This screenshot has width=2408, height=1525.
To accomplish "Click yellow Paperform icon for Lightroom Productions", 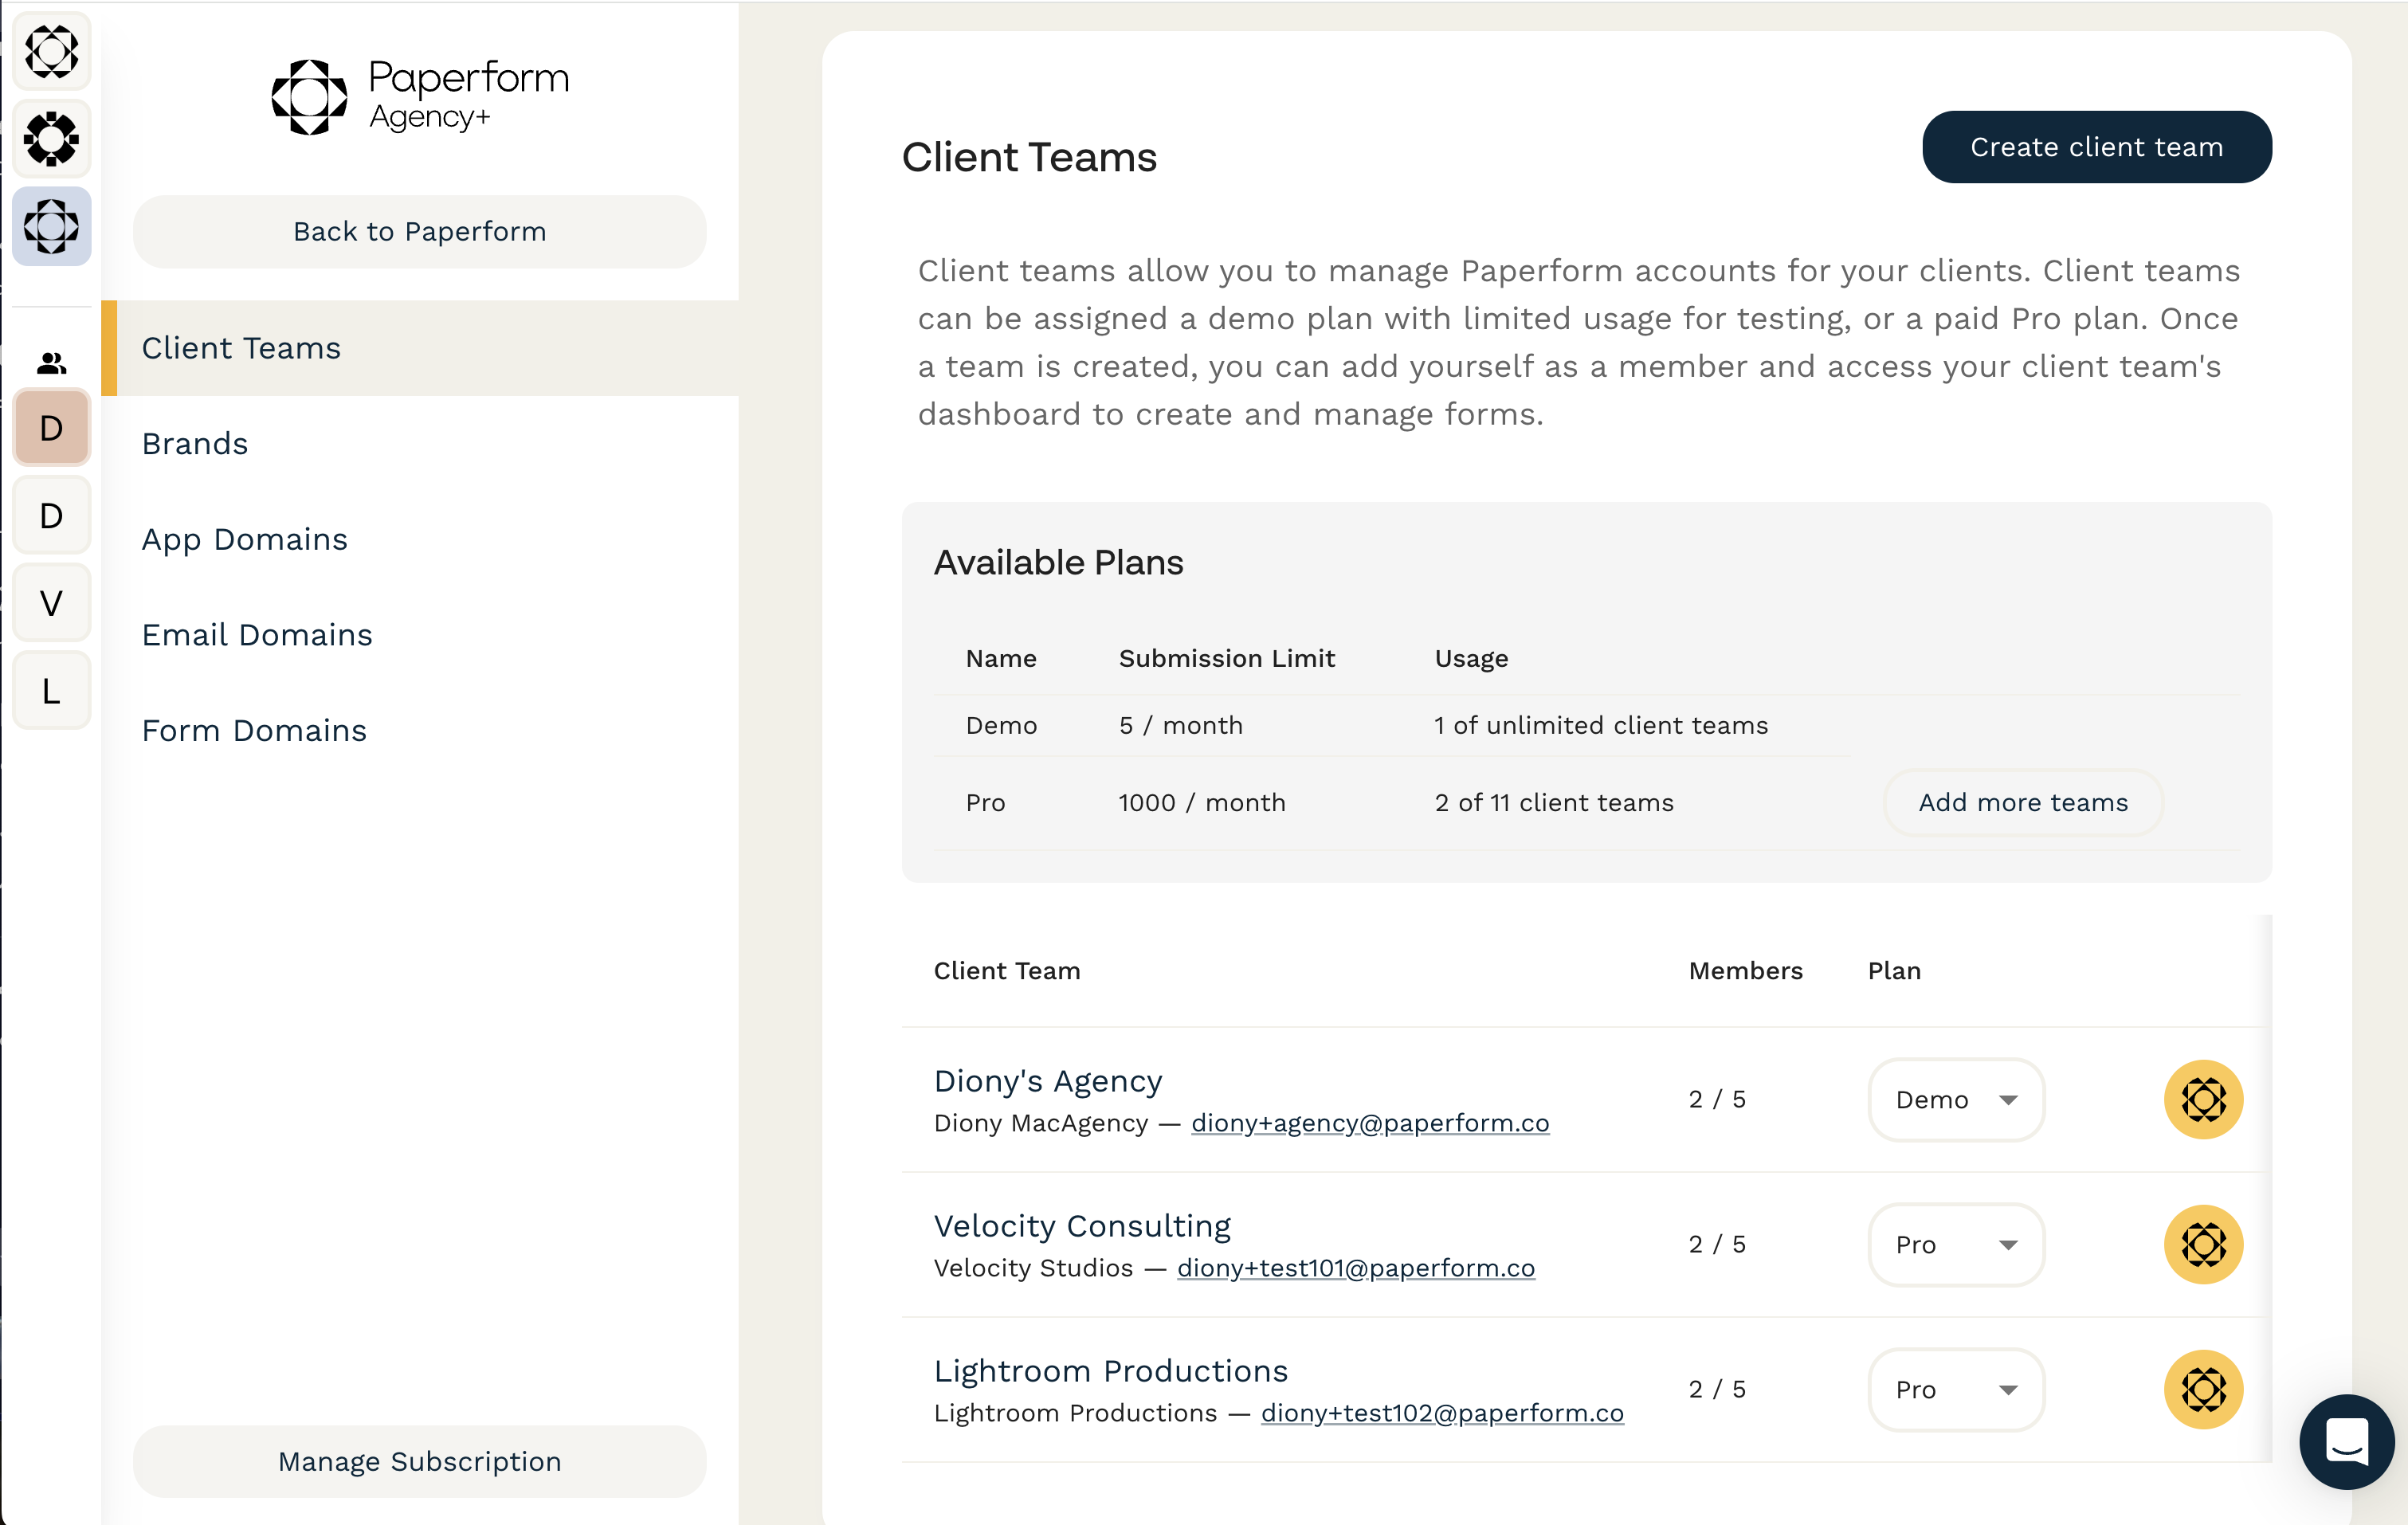I will pyautogui.click(x=2203, y=1389).
